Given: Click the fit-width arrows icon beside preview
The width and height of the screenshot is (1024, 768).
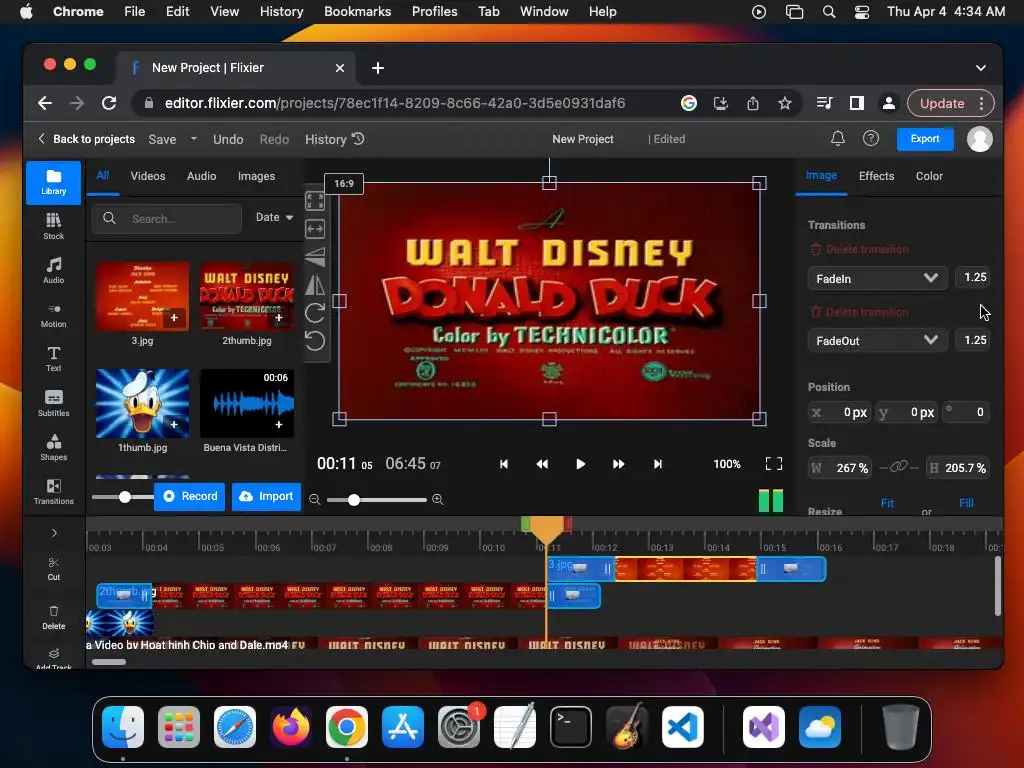Looking at the screenshot, I should coord(315,229).
